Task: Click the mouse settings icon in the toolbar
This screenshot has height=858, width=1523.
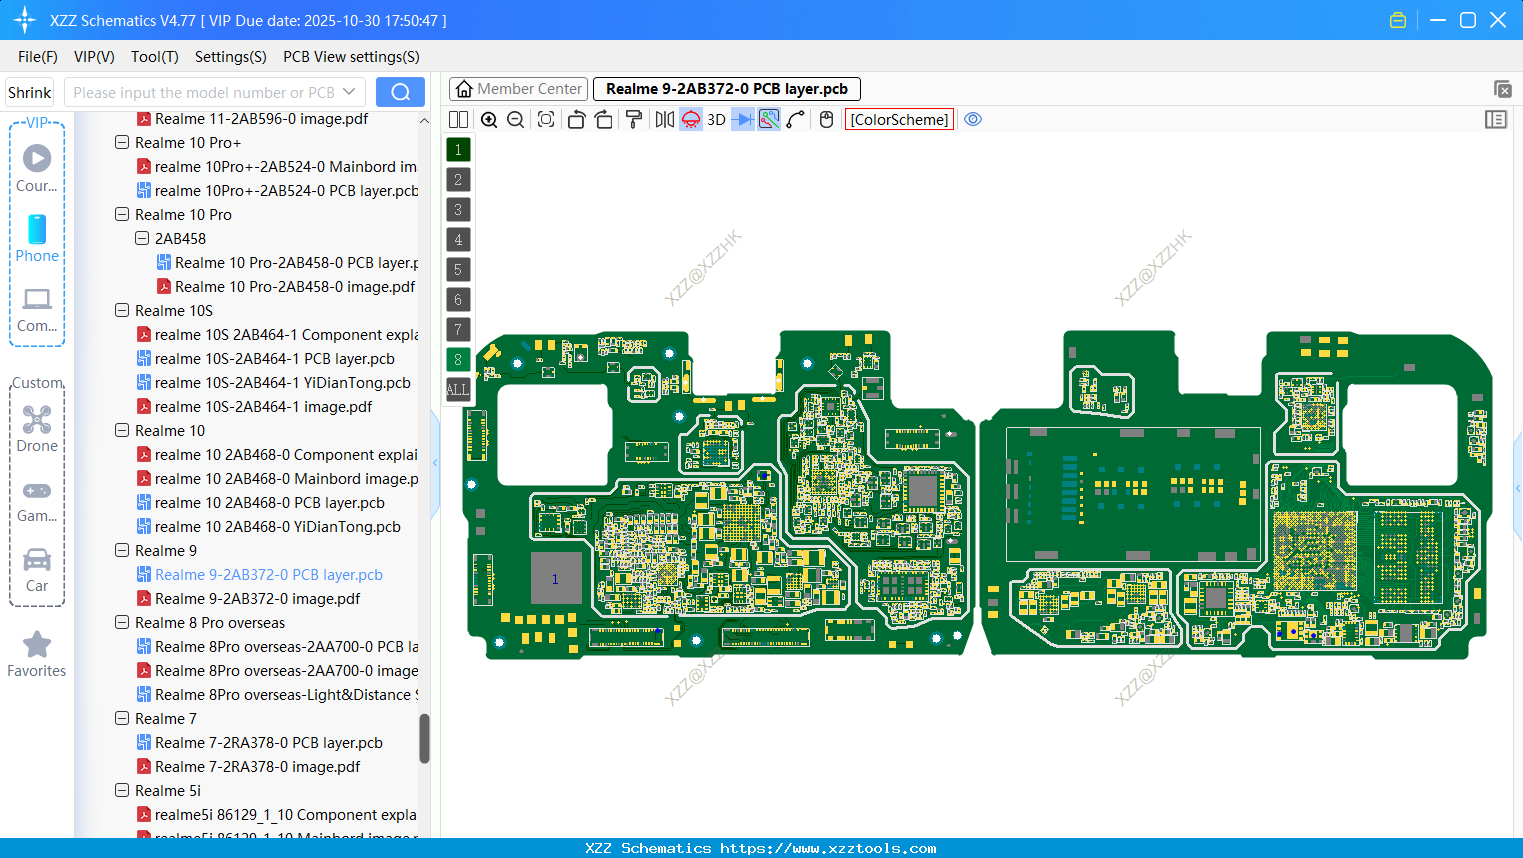Action: click(x=825, y=119)
